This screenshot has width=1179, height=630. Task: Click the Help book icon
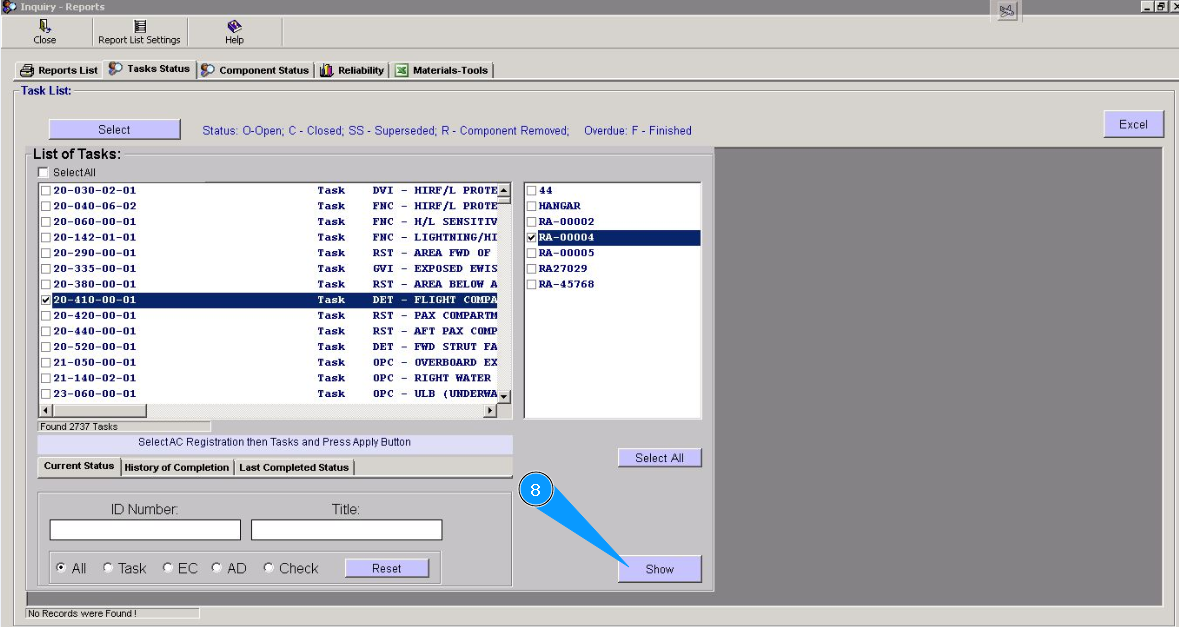pyautogui.click(x=234, y=26)
